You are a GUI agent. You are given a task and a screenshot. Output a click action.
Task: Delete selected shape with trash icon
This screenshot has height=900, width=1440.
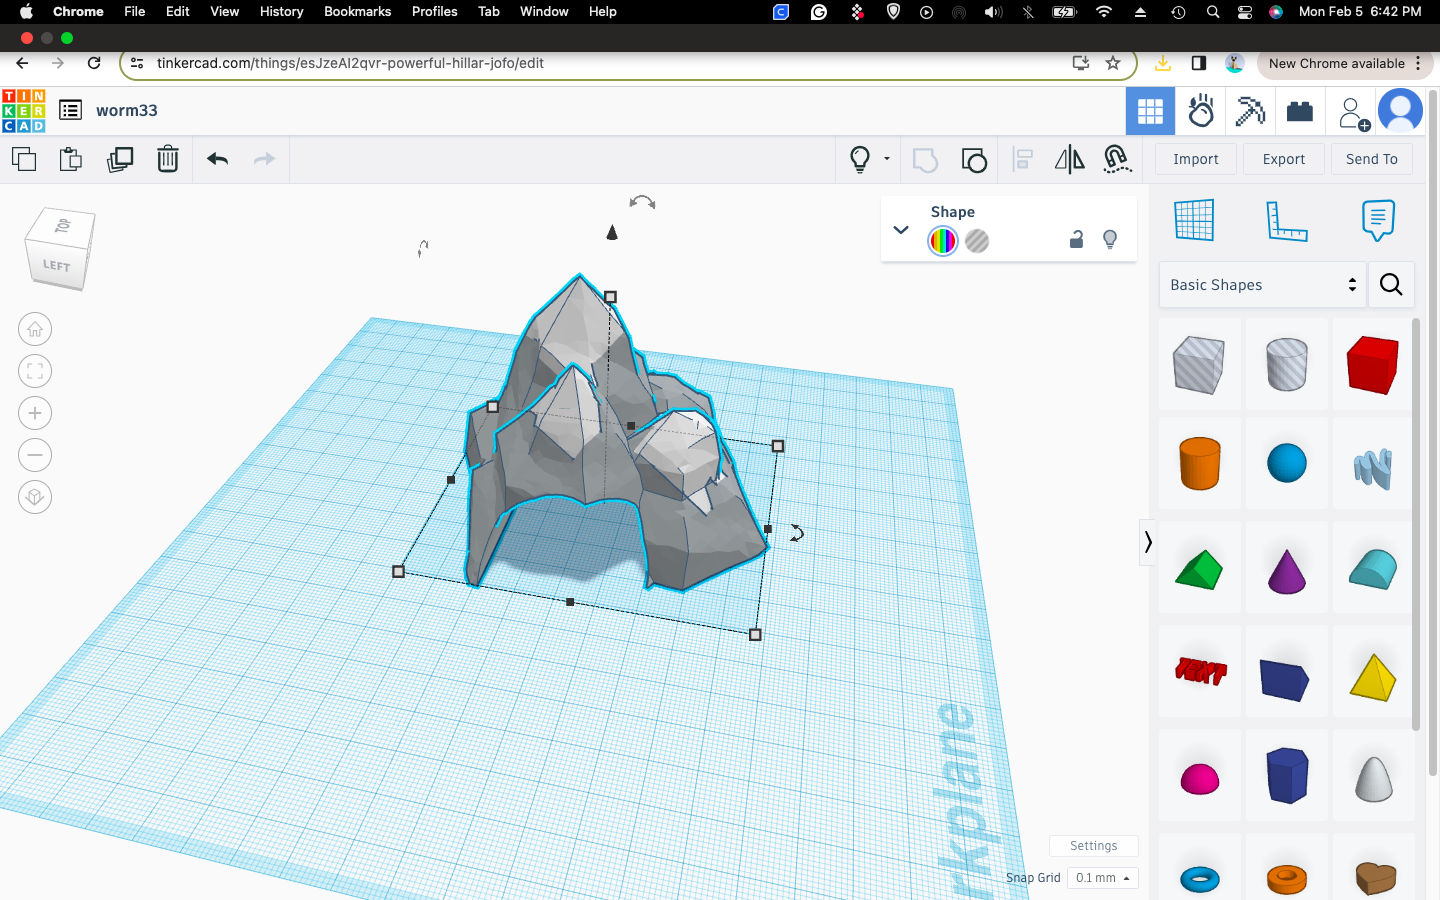pos(168,159)
